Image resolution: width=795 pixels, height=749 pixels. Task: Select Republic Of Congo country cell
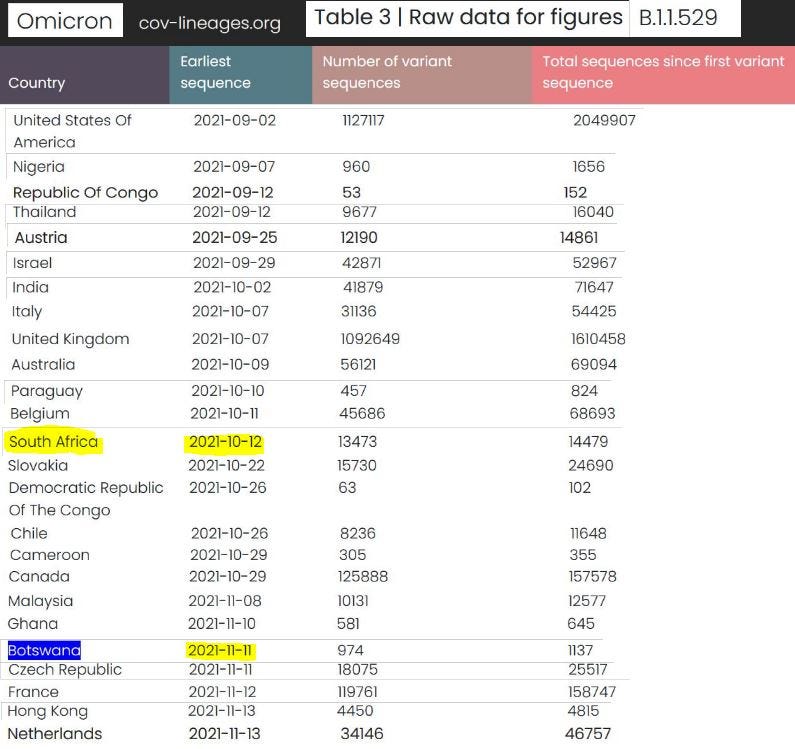click(85, 193)
